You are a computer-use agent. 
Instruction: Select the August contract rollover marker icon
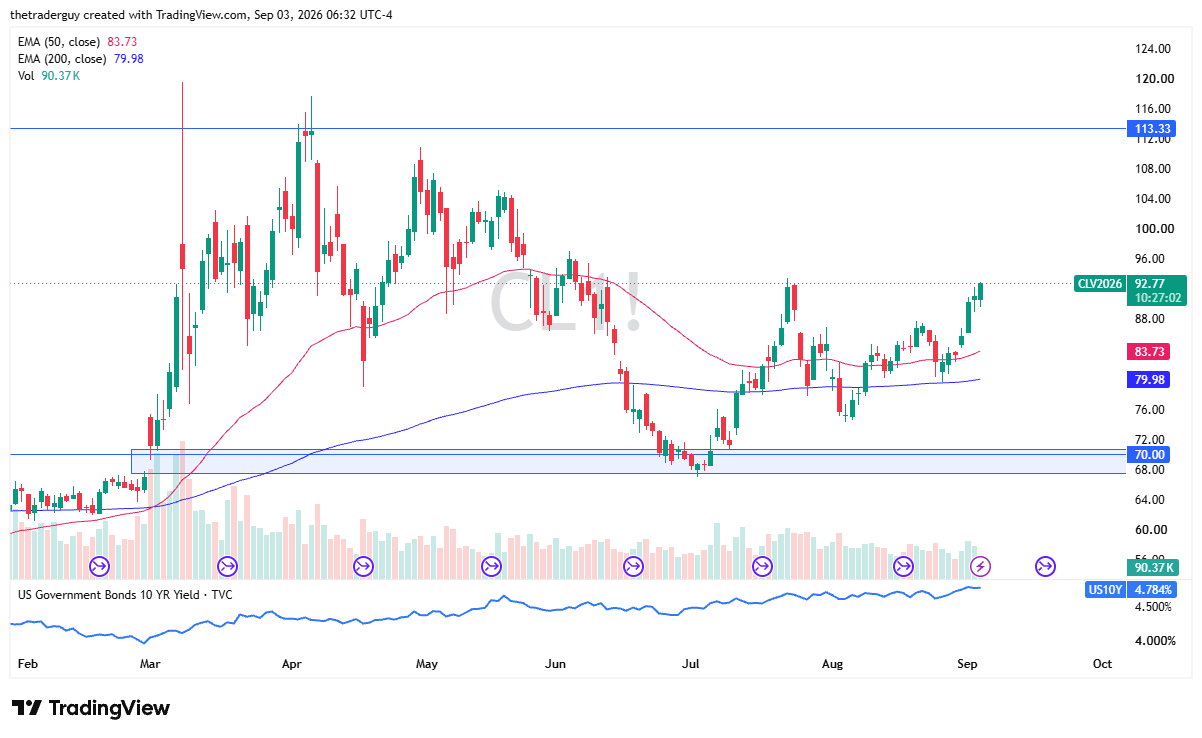click(903, 567)
